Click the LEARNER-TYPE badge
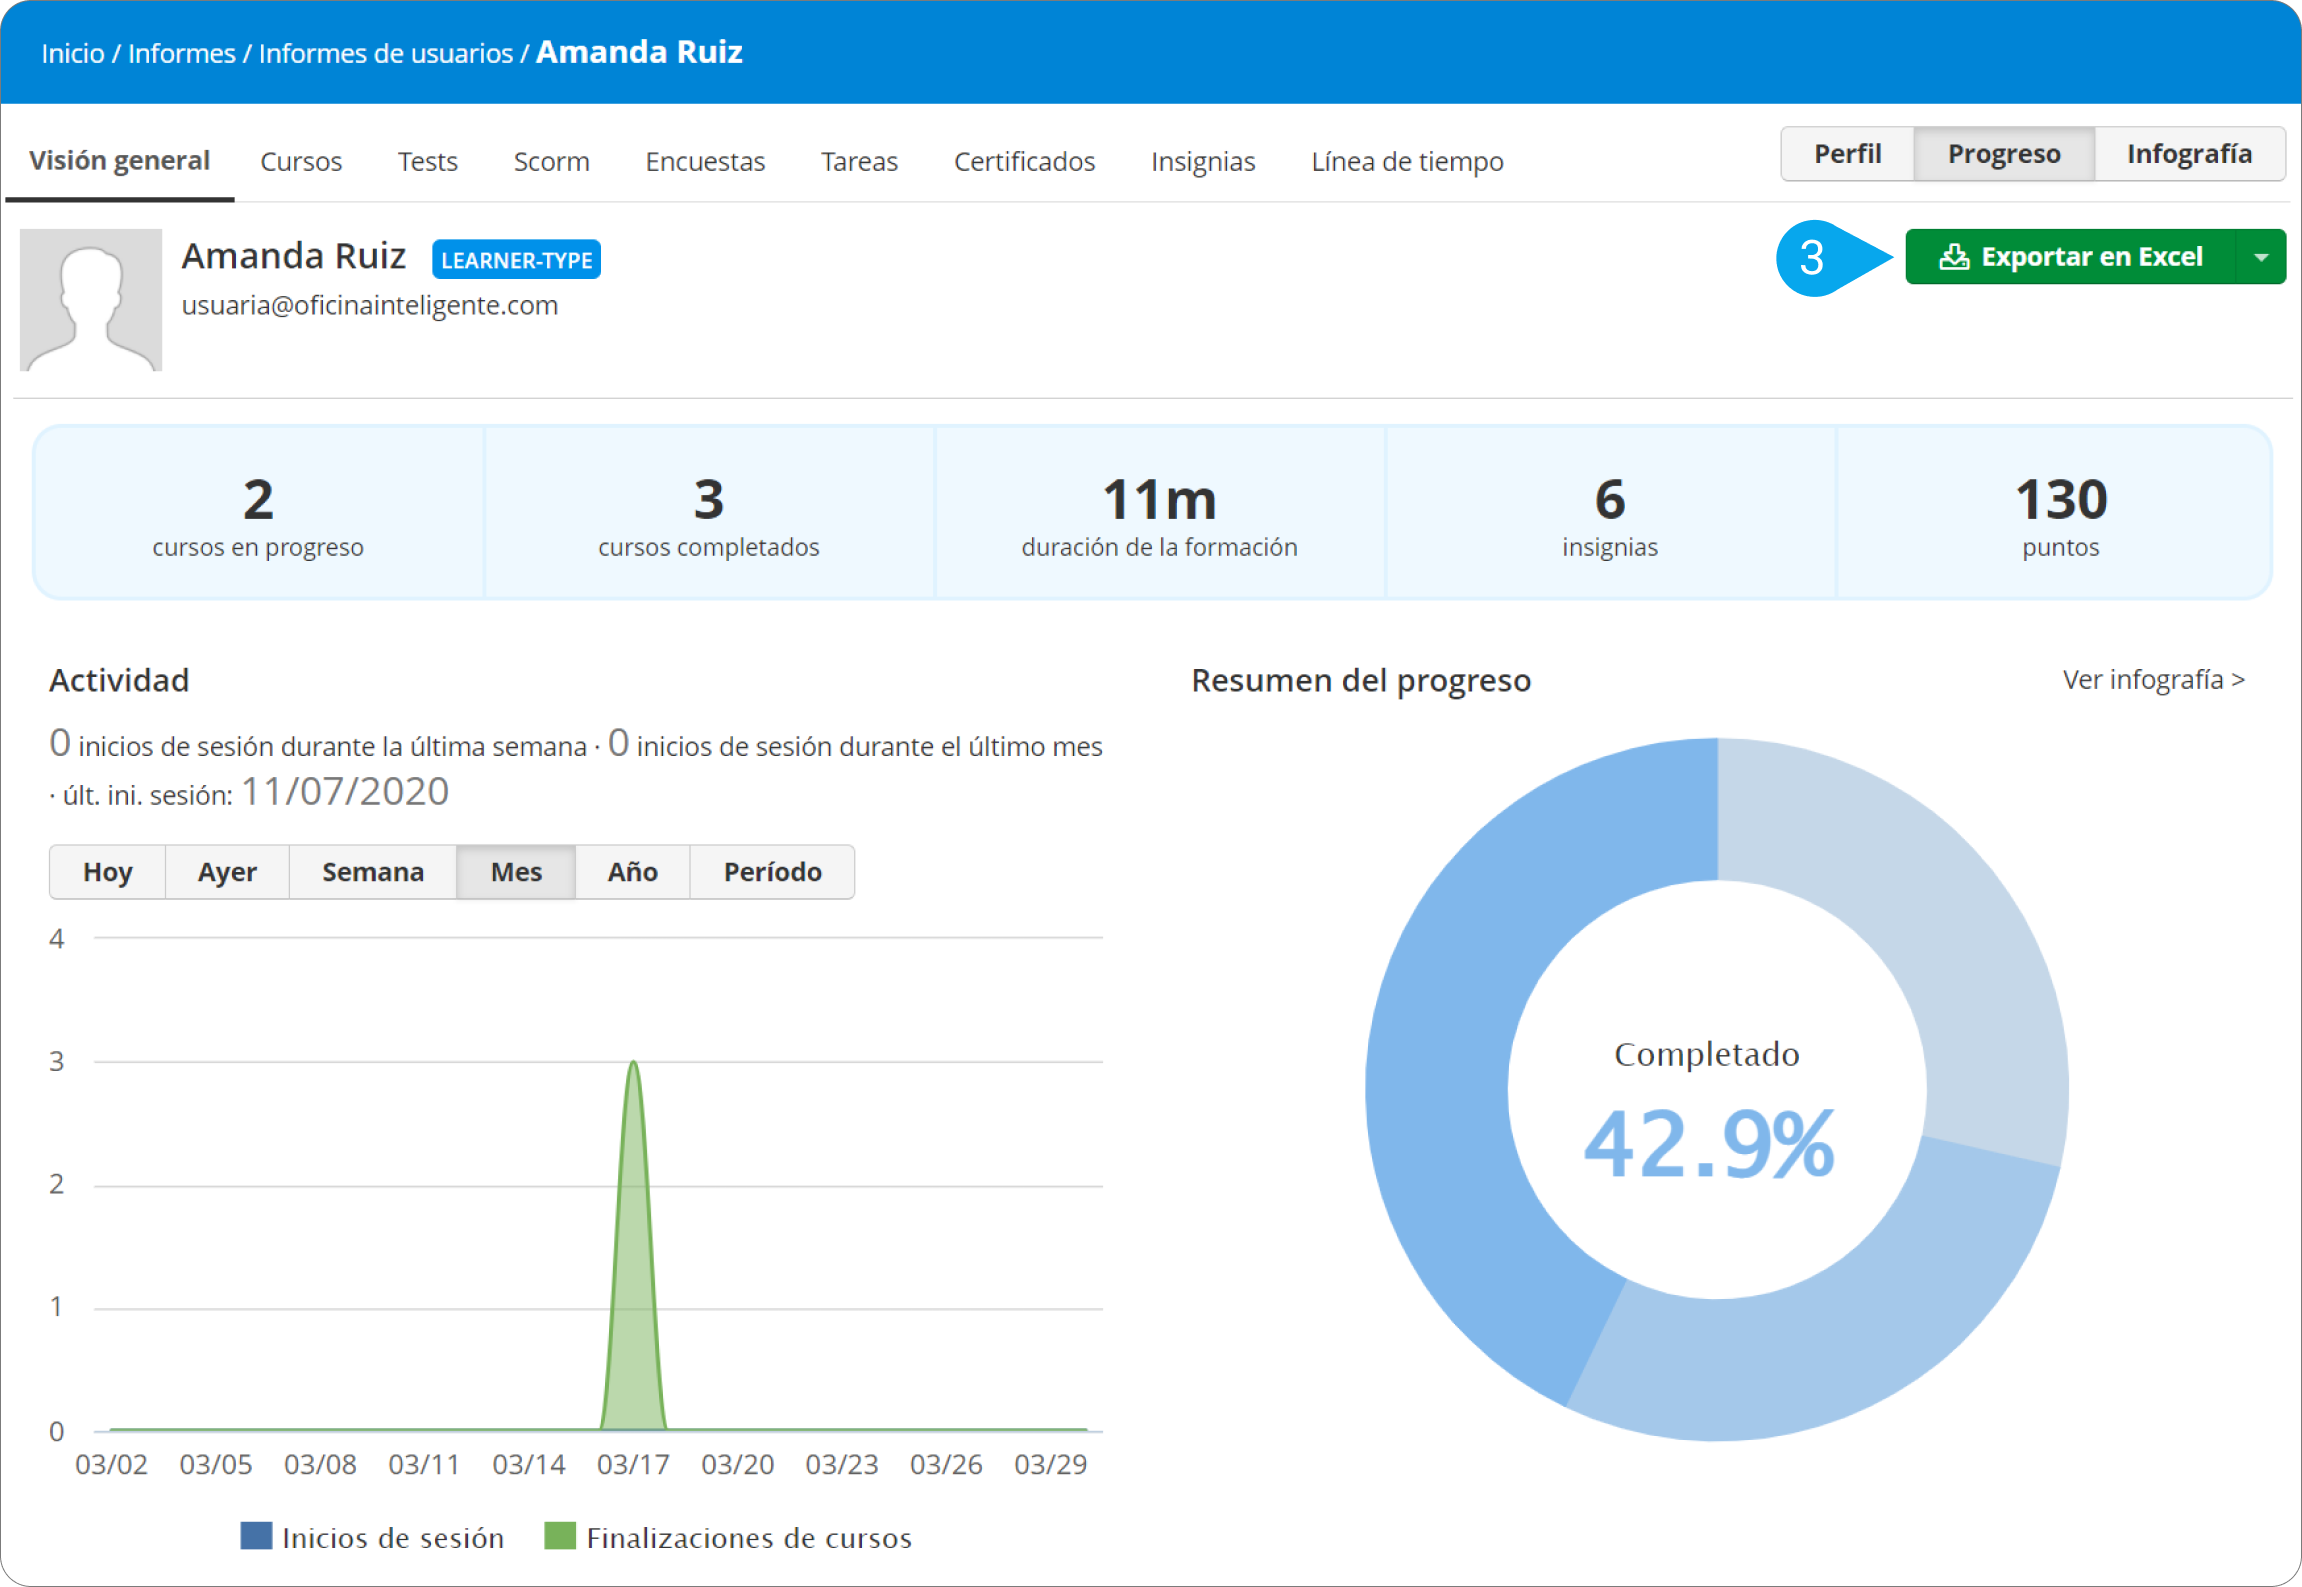2302x1587 pixels. [516, 260]
